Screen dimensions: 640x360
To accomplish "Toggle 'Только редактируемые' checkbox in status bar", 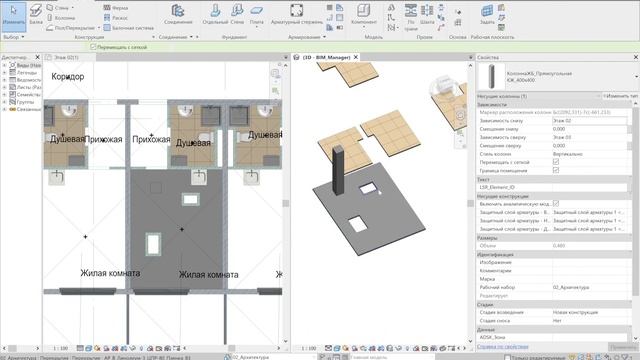I will coord(507,357).
